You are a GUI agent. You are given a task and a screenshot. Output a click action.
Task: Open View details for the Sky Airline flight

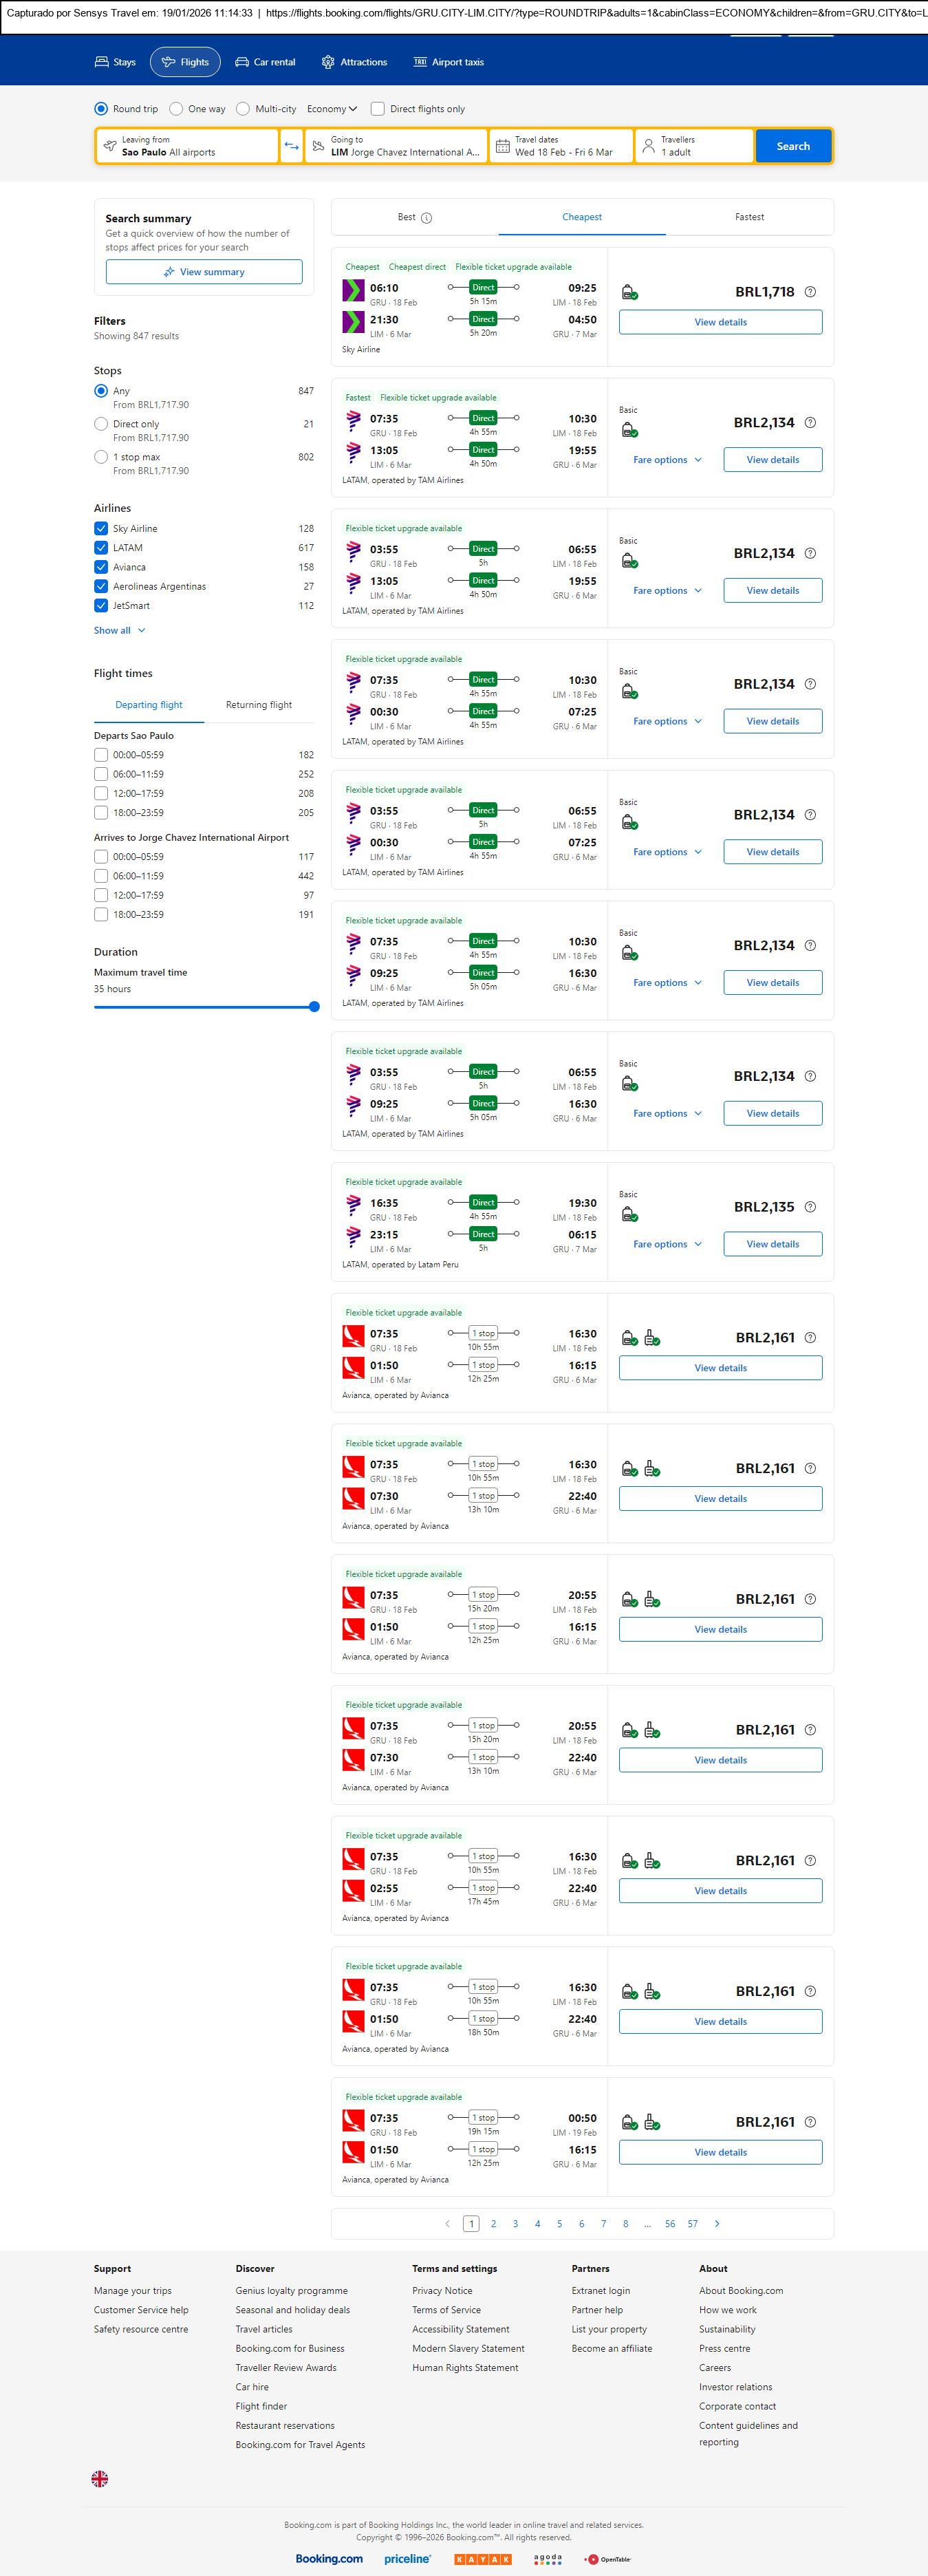720,322
